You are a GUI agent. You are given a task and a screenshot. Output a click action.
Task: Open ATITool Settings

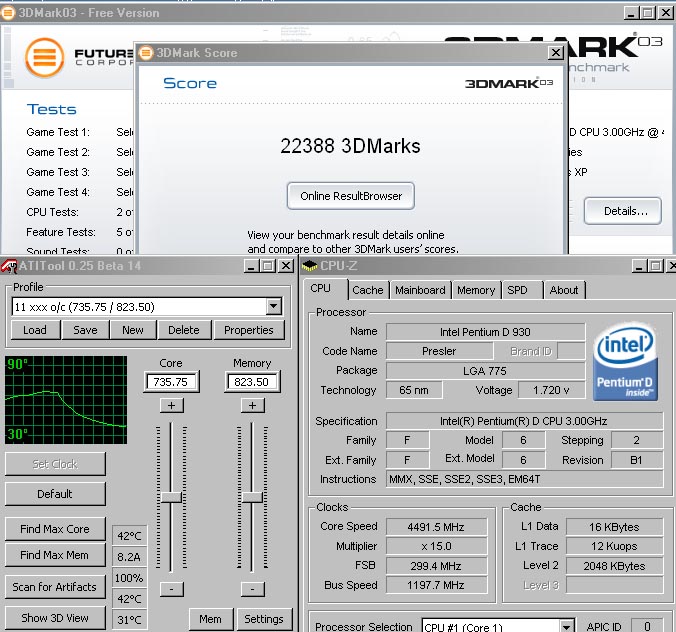click(x=264, y=619)
